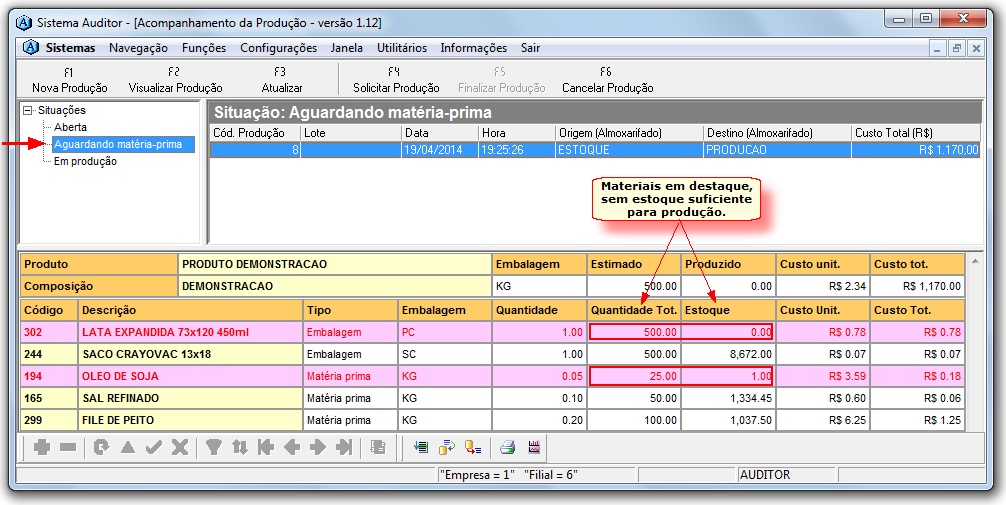Open the Funções menu
Screen dimensions: 1006x505
coord(203,48)
